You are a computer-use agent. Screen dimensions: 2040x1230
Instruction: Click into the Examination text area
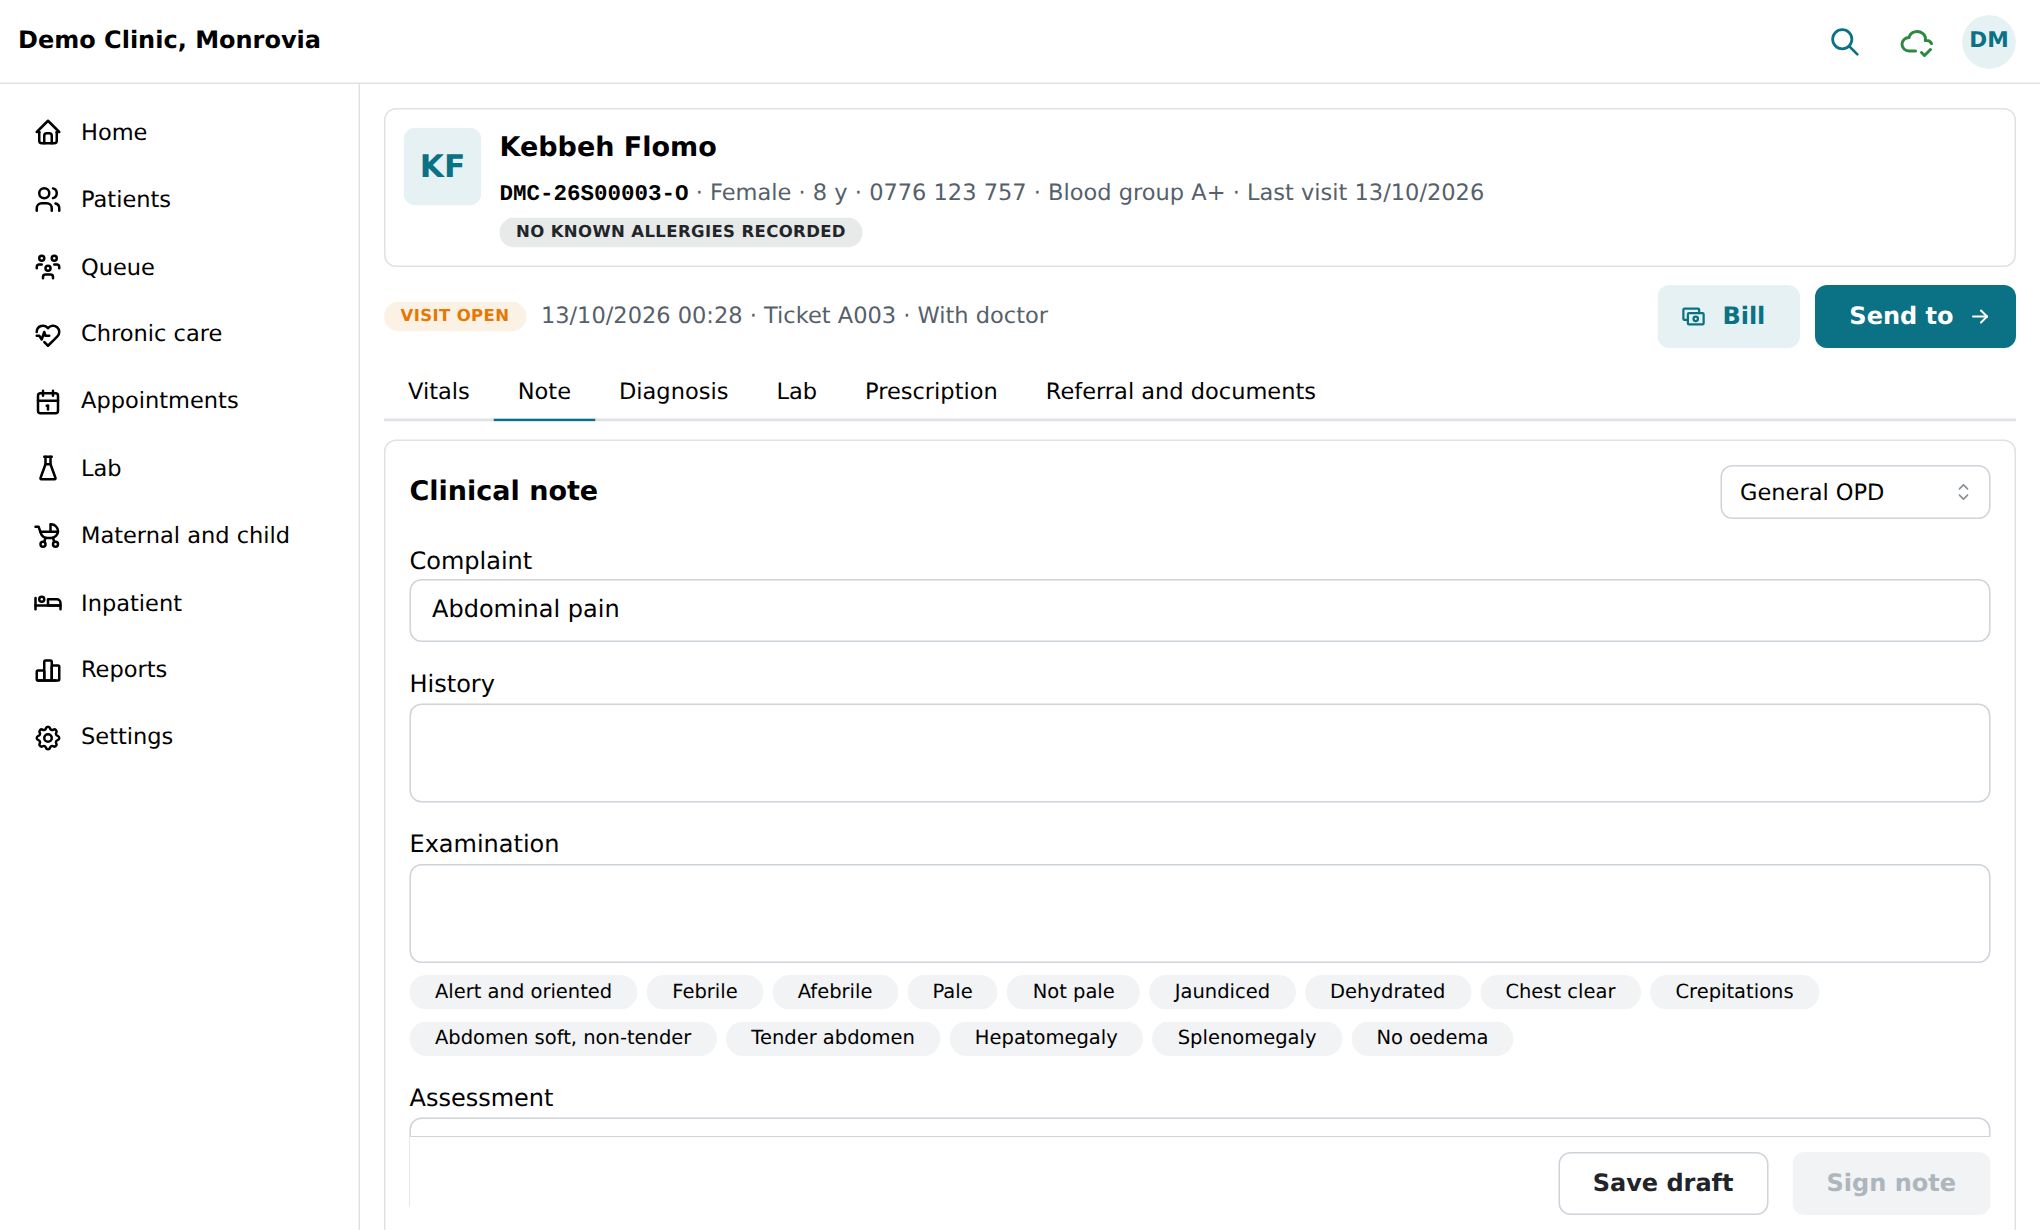pos(1199,913)
